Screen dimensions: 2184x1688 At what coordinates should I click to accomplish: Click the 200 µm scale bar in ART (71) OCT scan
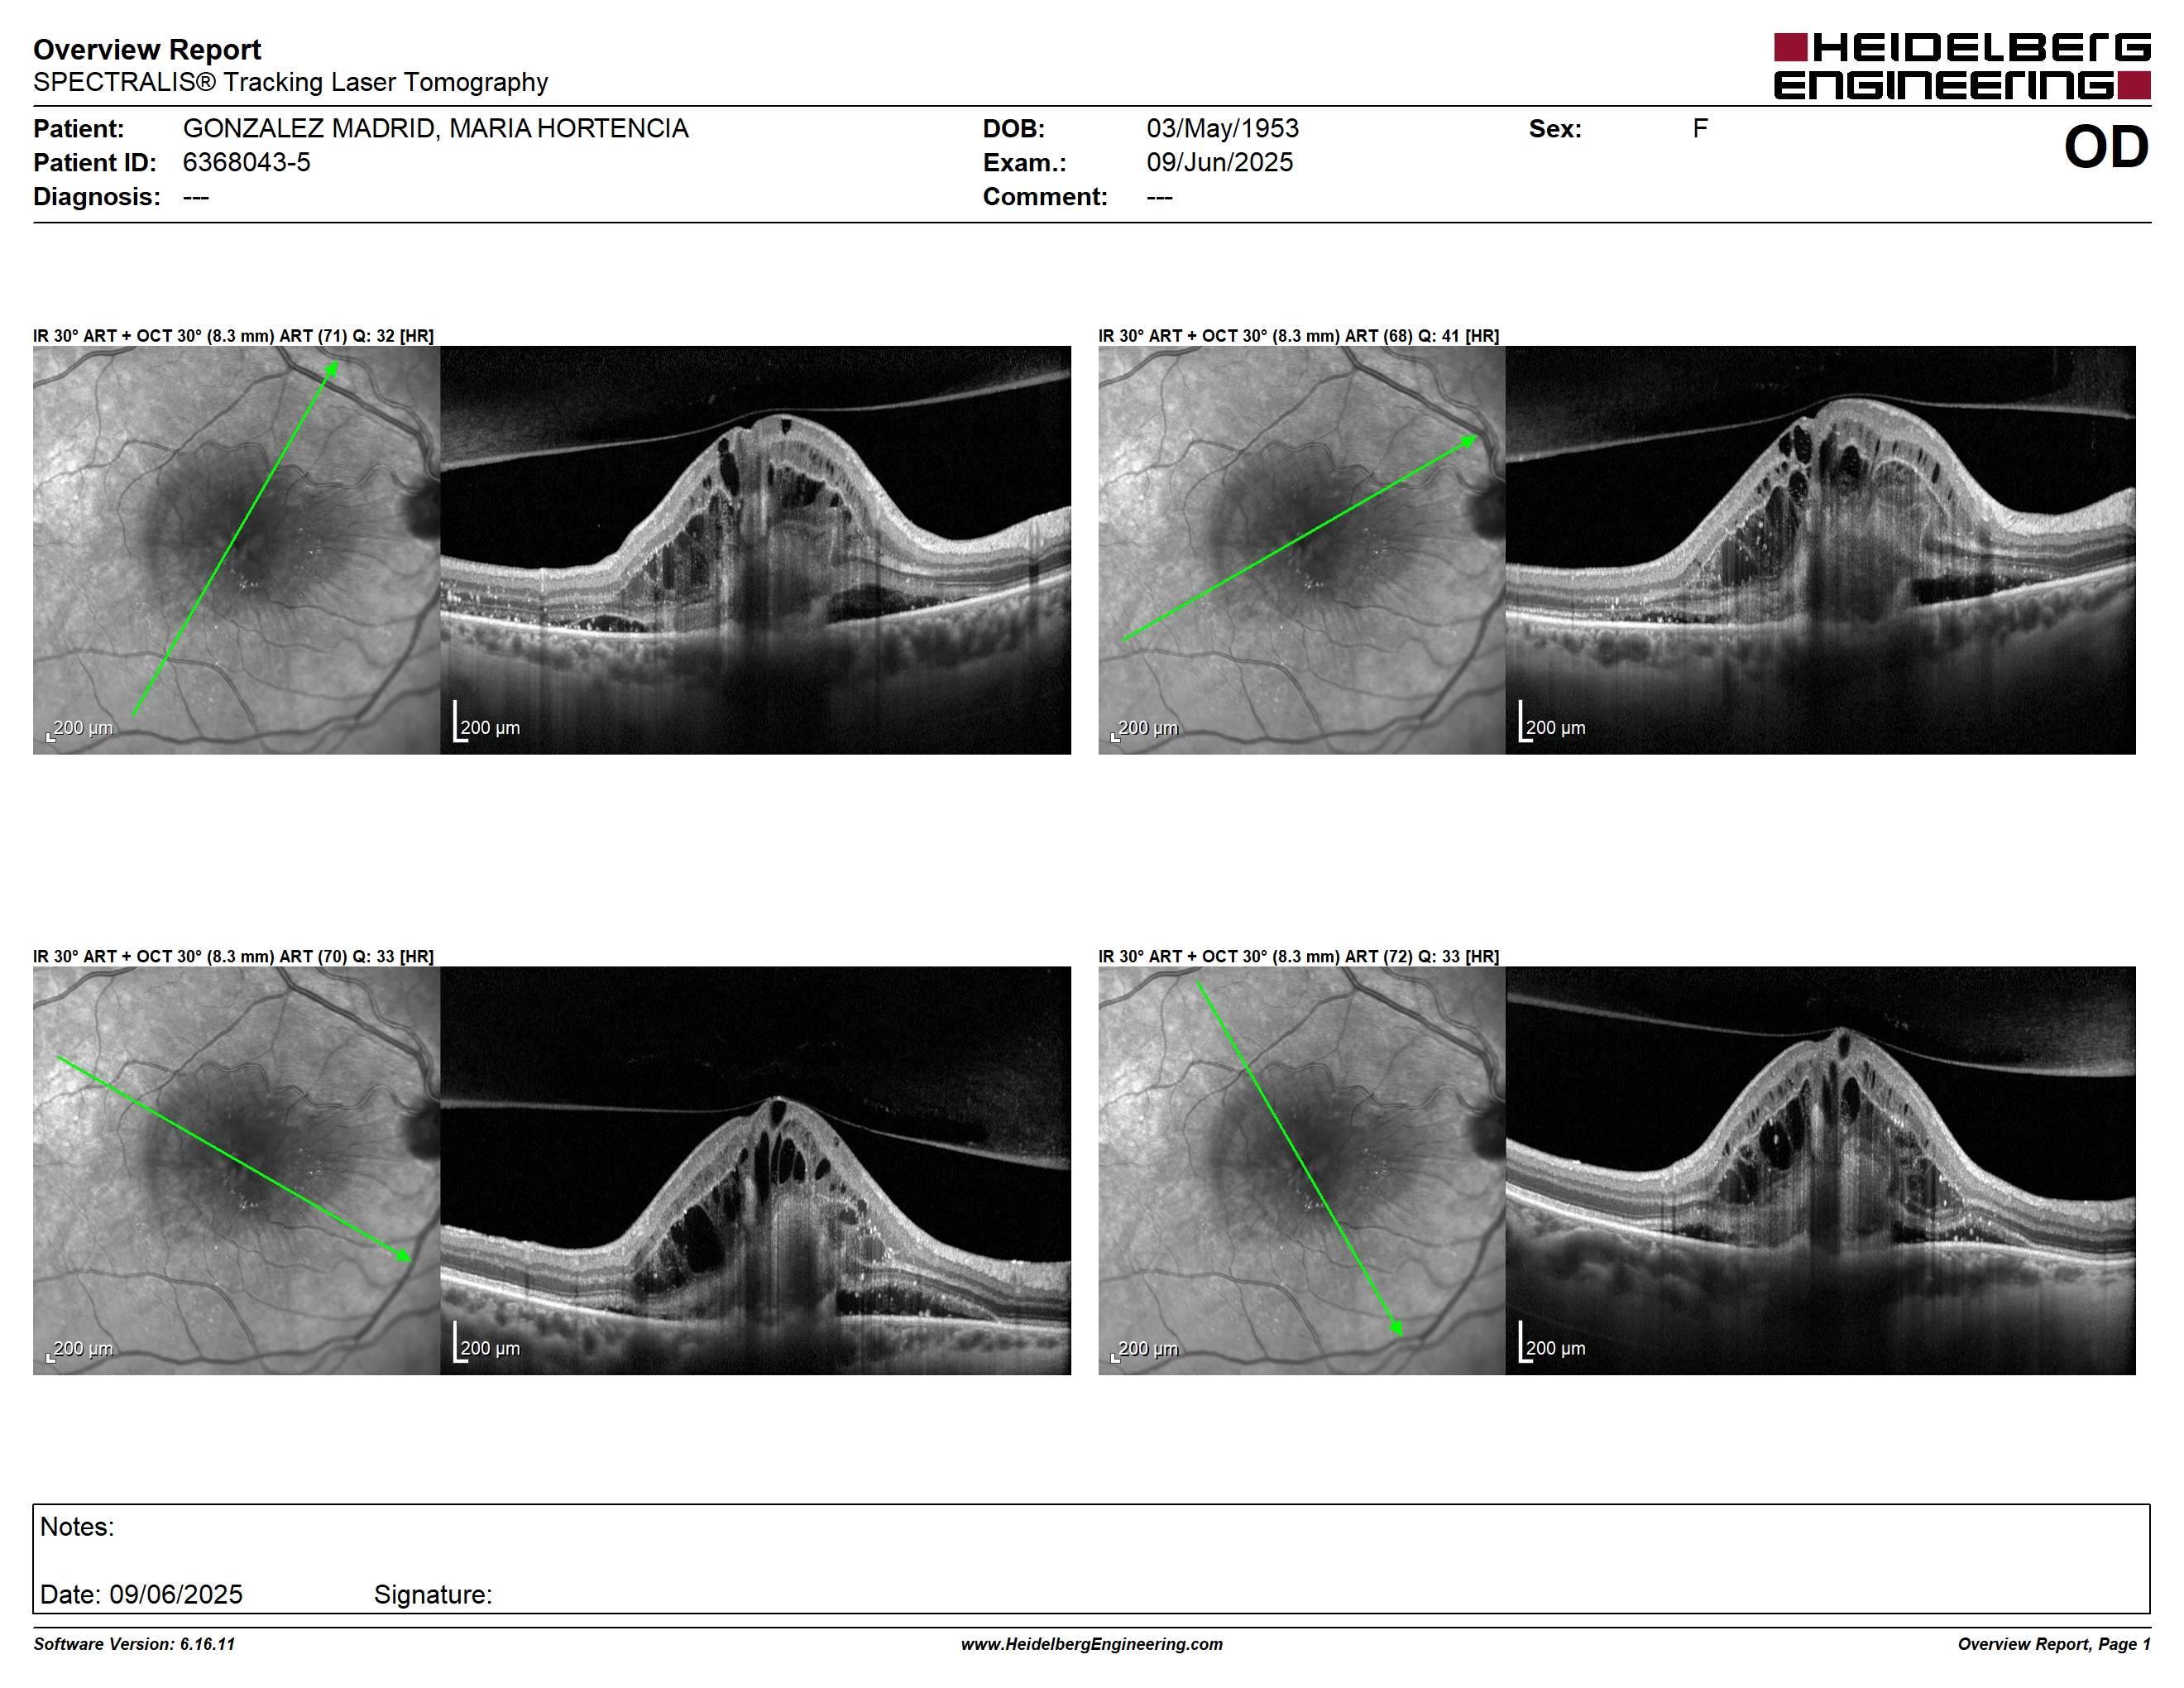point(487,722)
